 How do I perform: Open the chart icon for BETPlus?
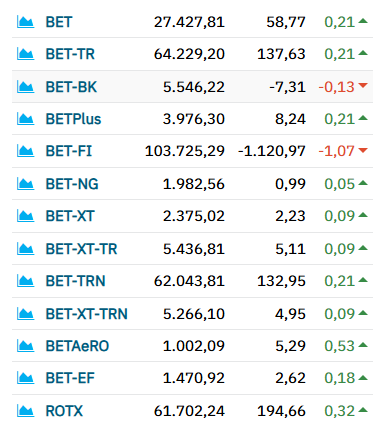click(25, 119)
